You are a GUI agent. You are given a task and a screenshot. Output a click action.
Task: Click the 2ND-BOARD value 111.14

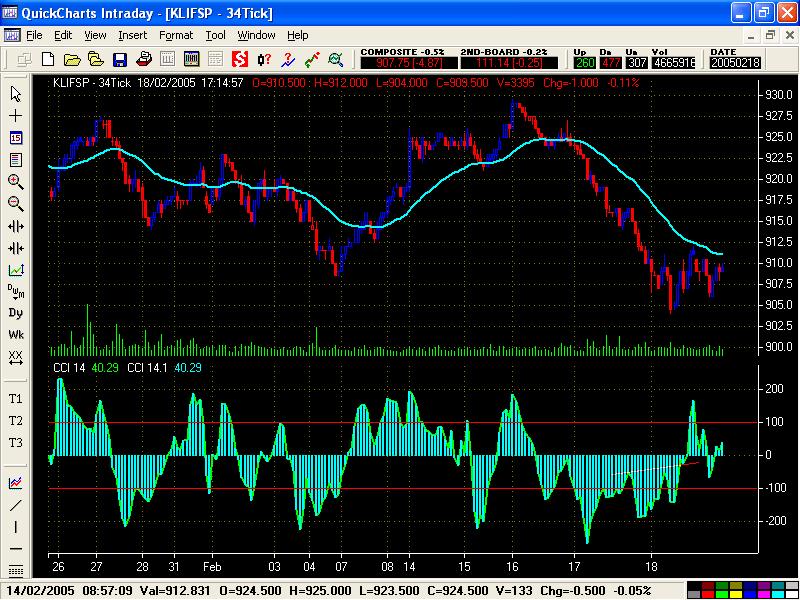(509, 63)
